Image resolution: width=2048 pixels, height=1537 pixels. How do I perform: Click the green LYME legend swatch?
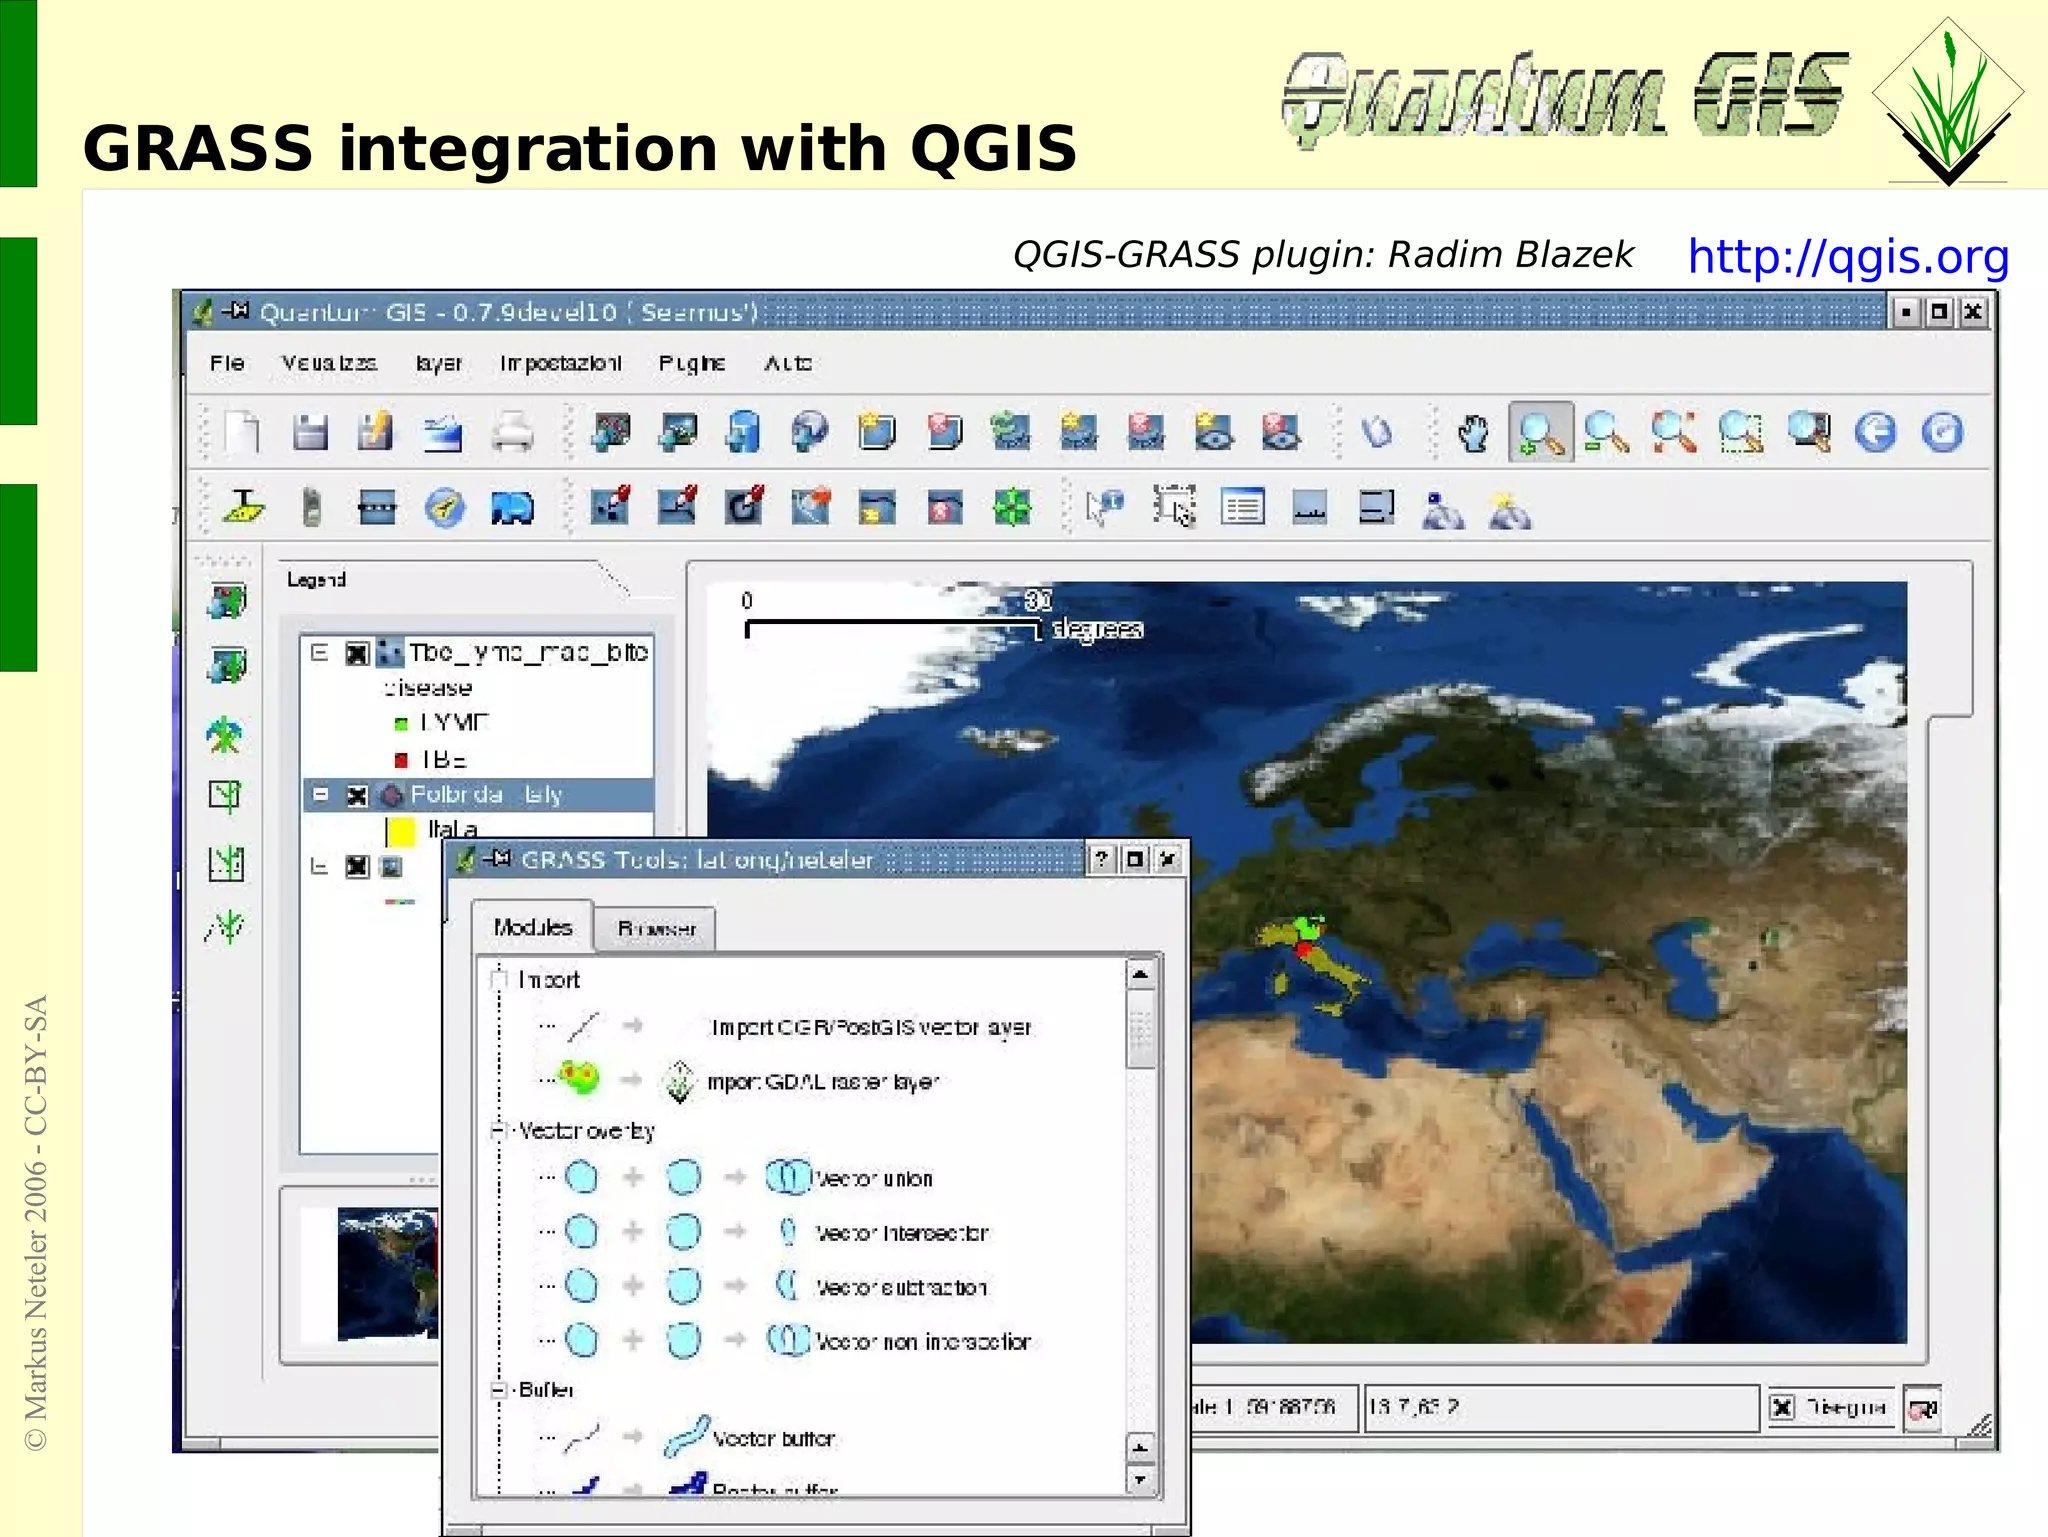pos(401,723)
